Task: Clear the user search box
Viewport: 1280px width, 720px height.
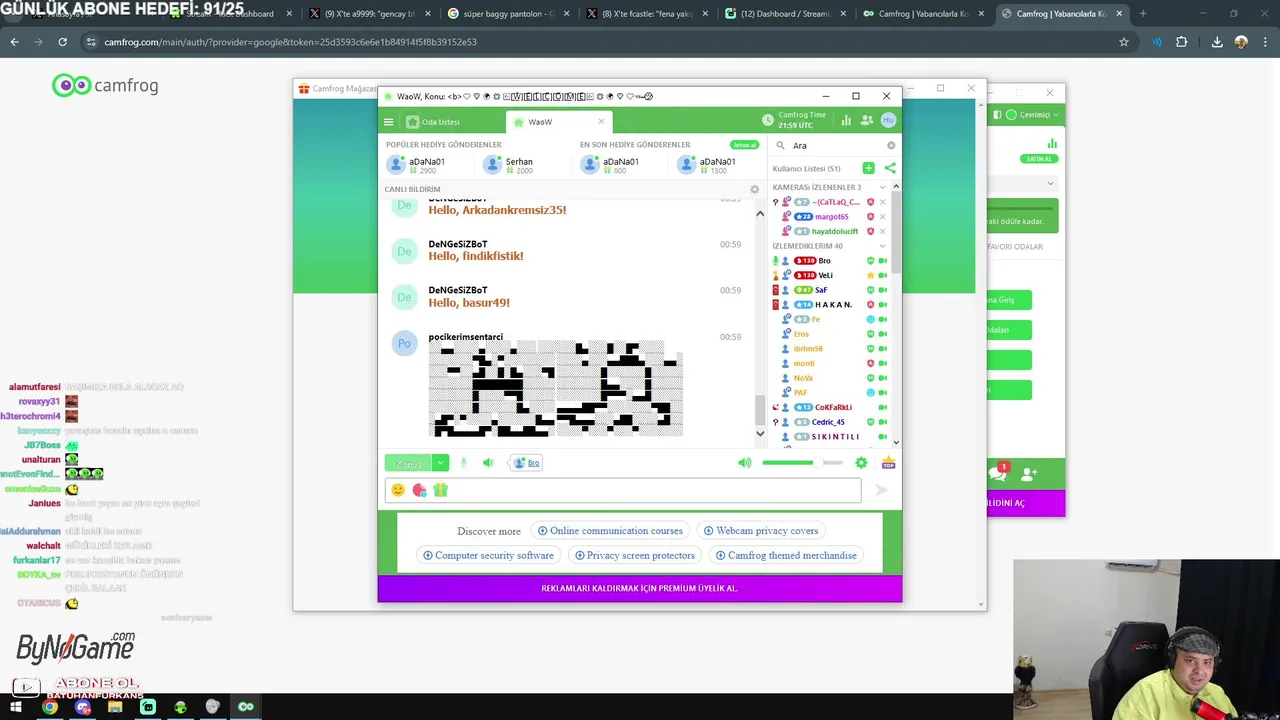Action: tap(891, 145)
